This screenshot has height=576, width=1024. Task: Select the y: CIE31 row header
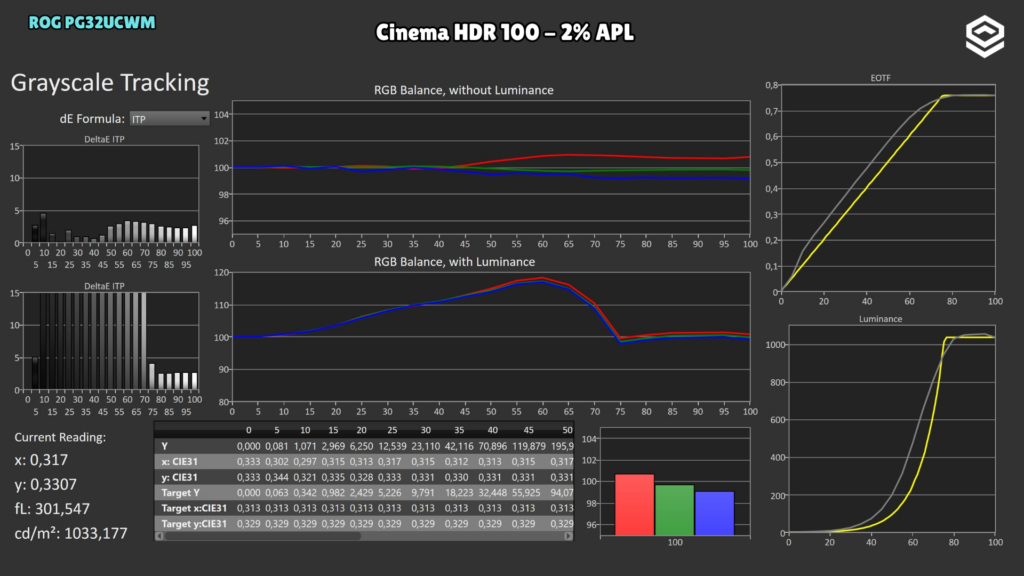(x=180, y=477)
